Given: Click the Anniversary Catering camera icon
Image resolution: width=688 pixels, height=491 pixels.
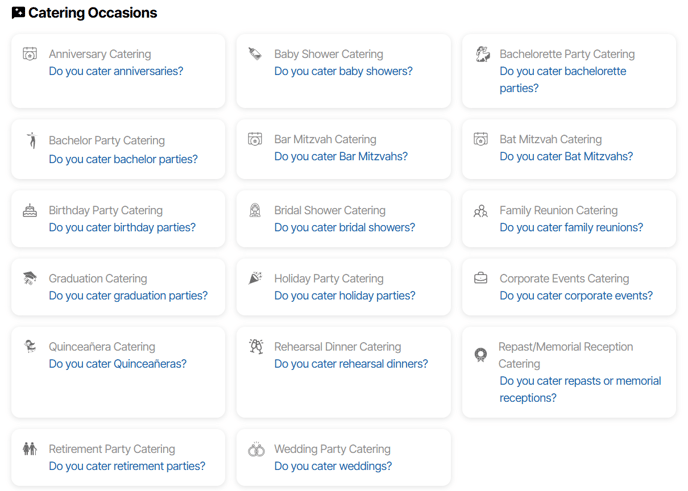Looking at the screenshot, I should click(30, 54).
